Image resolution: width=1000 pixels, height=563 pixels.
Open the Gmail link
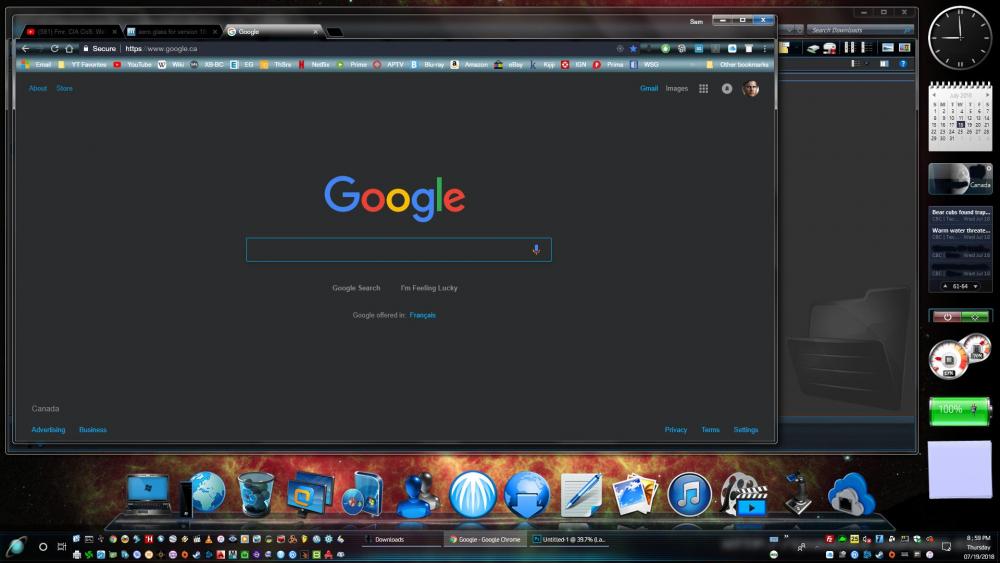[x=649, y=89]
